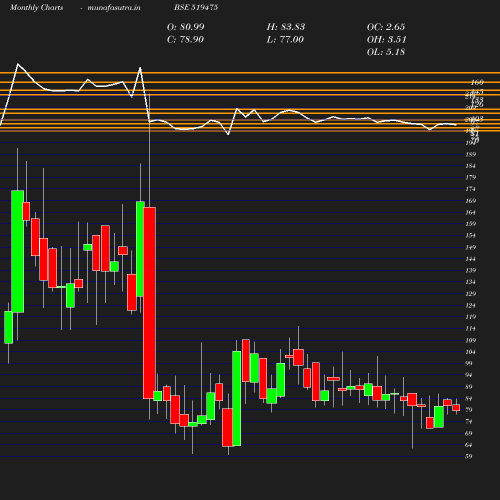Click the 109 price axis label

[x=471, y=340]
